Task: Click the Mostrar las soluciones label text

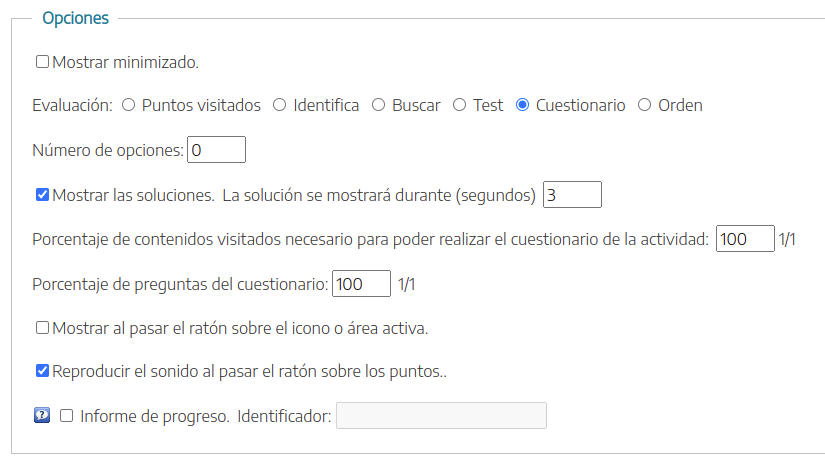Action: (x=132, y=195)
